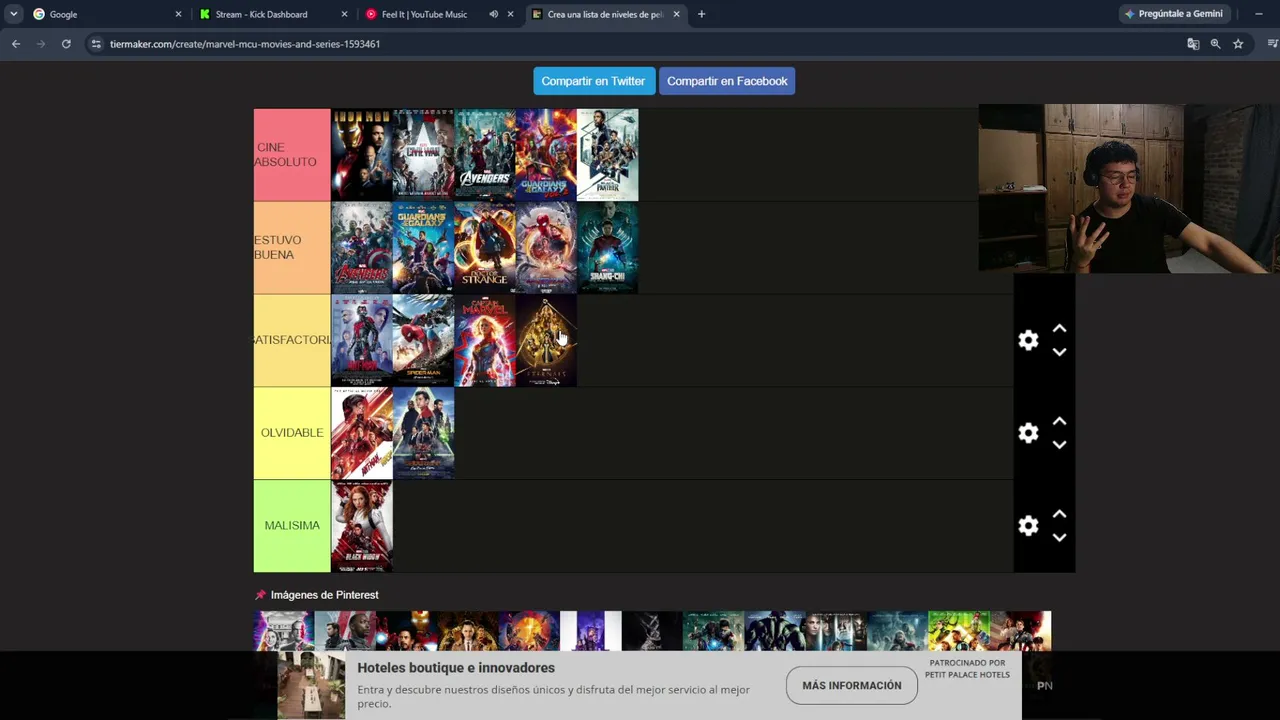Select the Ant-Man poster in Satisfactoria tier
The height and width of the screenshot is (720, 1280).
[x=362, y=340]
